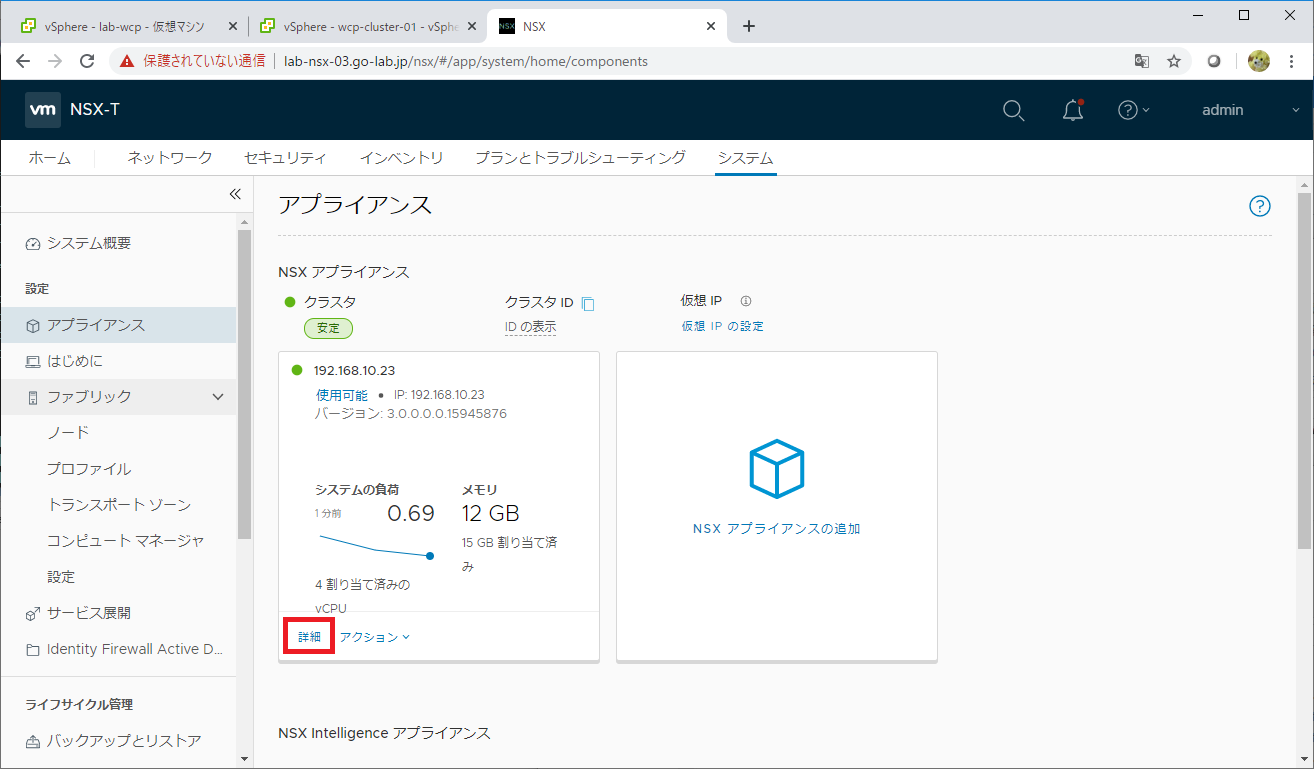Click the アプライアンス cube sidebar icon

click(x=33, y=326)
